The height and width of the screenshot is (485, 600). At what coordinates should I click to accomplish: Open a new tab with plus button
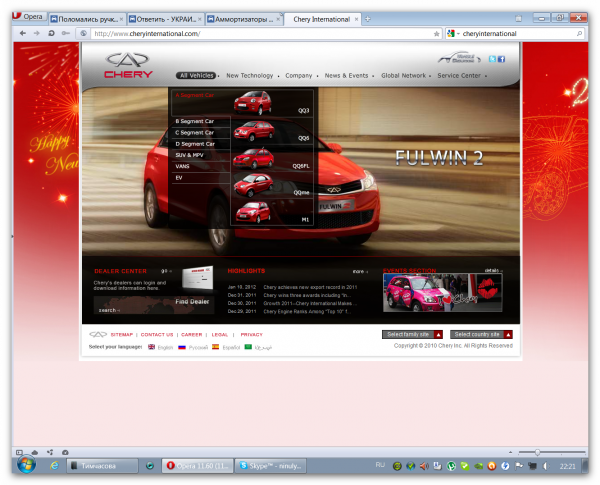click(367, 19)
